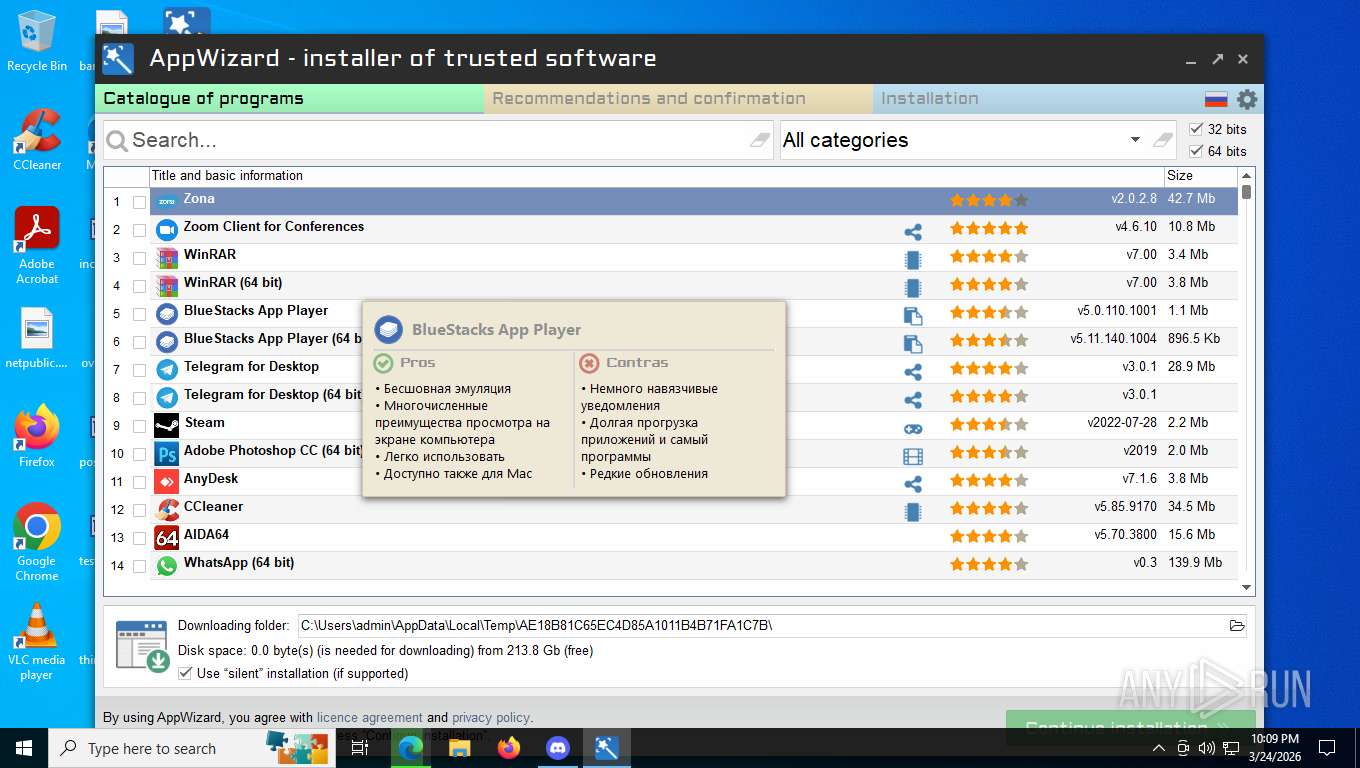
Task: Click the WinRAR (64 bit) program icon
Action: click(x=167, y=285)
